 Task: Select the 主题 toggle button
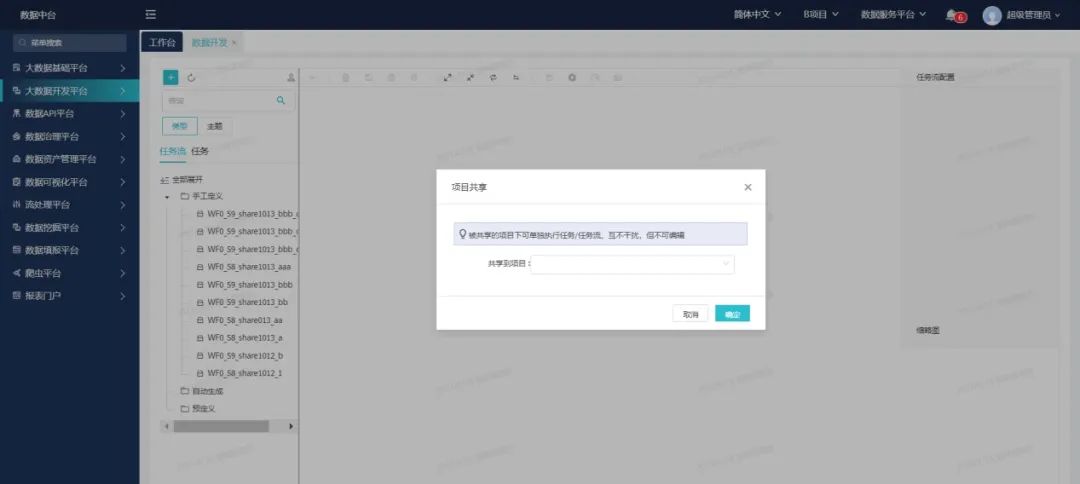pos(215,126)
